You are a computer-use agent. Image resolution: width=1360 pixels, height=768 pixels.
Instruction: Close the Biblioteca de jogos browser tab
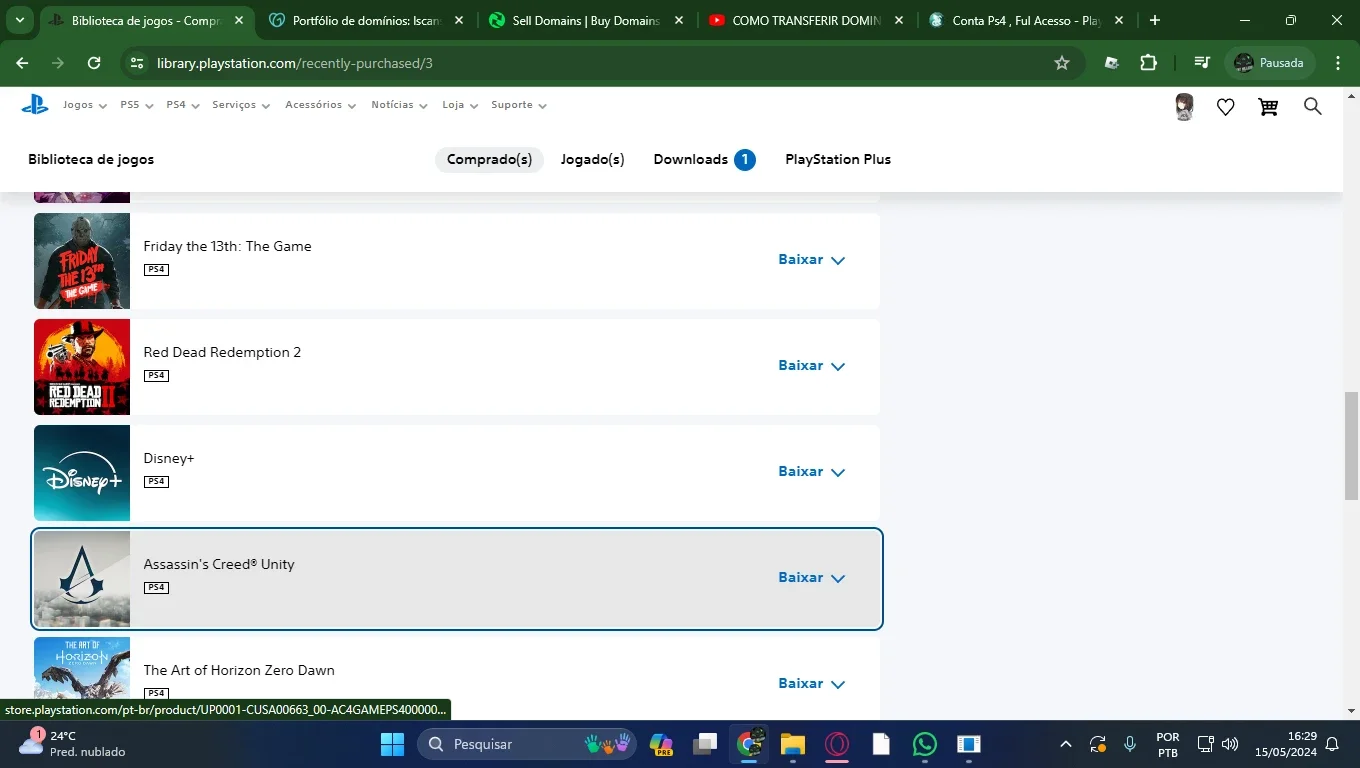(239, 20)
